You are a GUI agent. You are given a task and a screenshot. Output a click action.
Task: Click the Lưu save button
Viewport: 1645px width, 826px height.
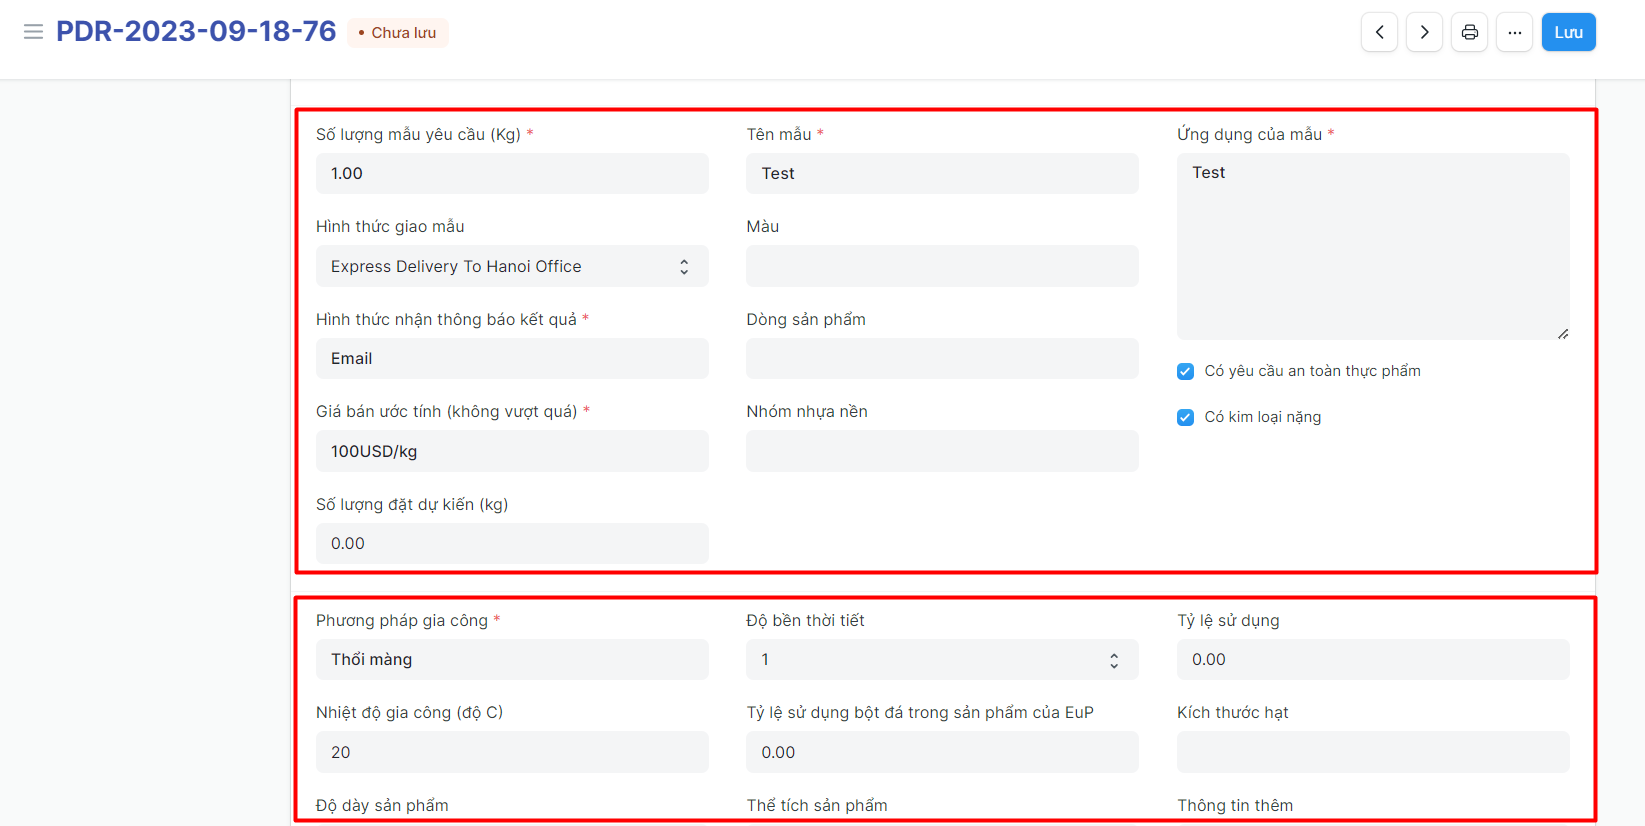pyautogui.click(x=1568, y=32)
